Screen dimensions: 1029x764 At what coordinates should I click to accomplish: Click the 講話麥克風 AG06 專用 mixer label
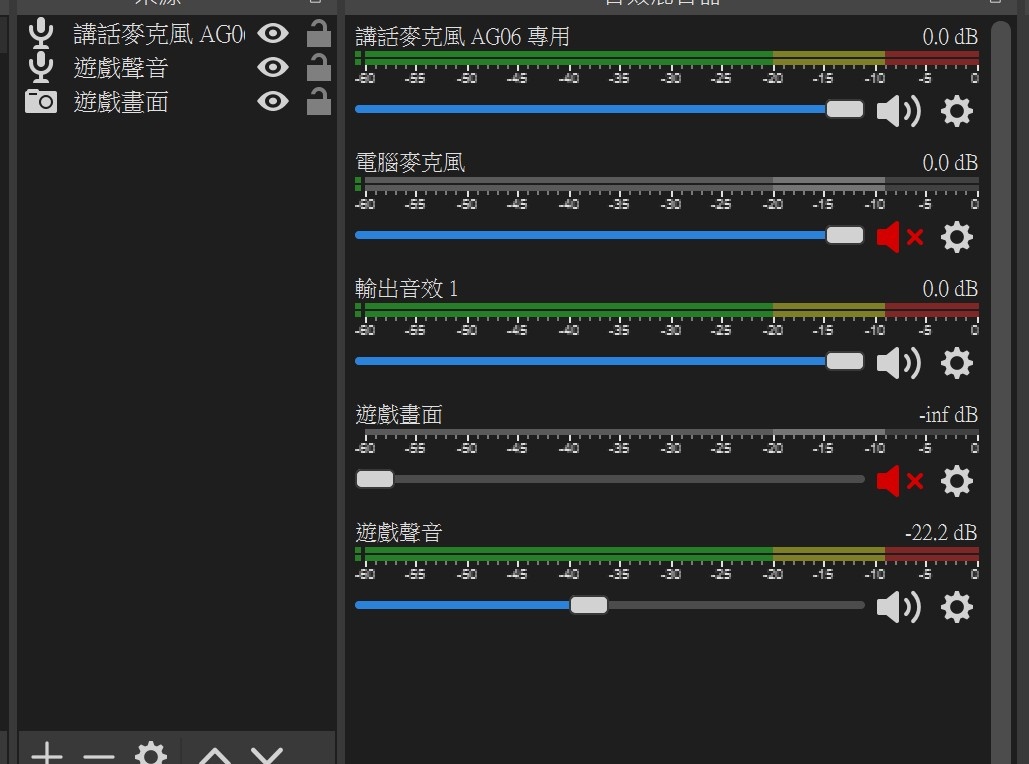pyautogui.click(x=462, y=37)
